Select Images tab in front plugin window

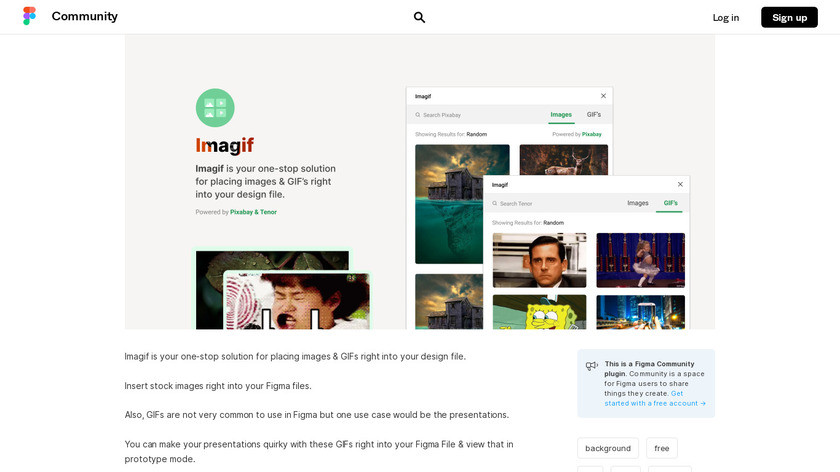tap(638, 203)
